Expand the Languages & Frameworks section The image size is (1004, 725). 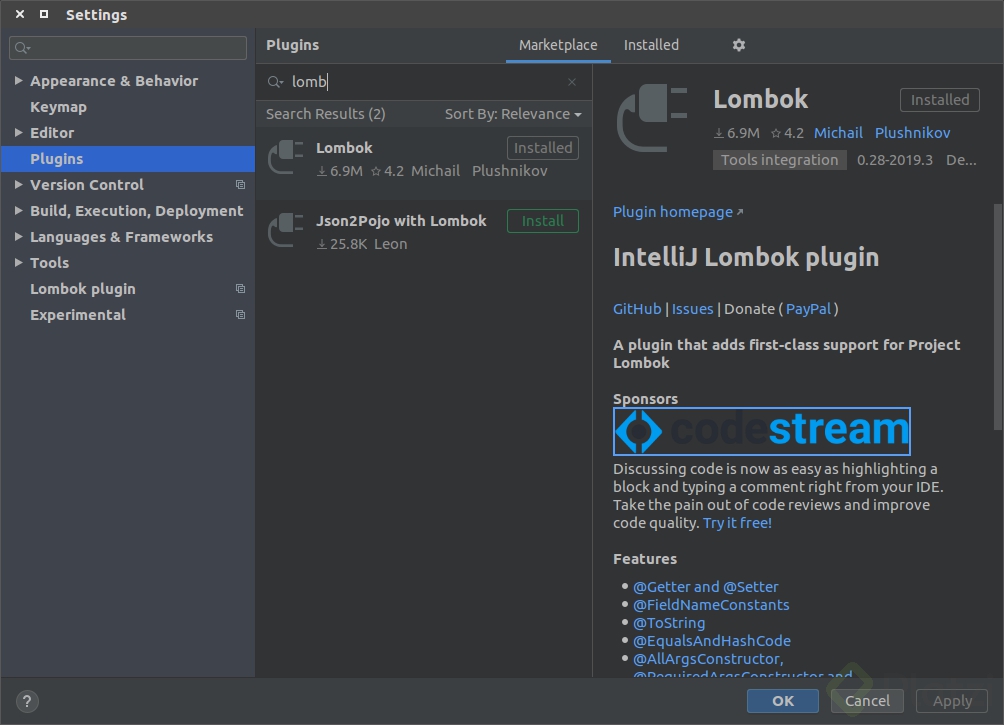click(19, 236)
